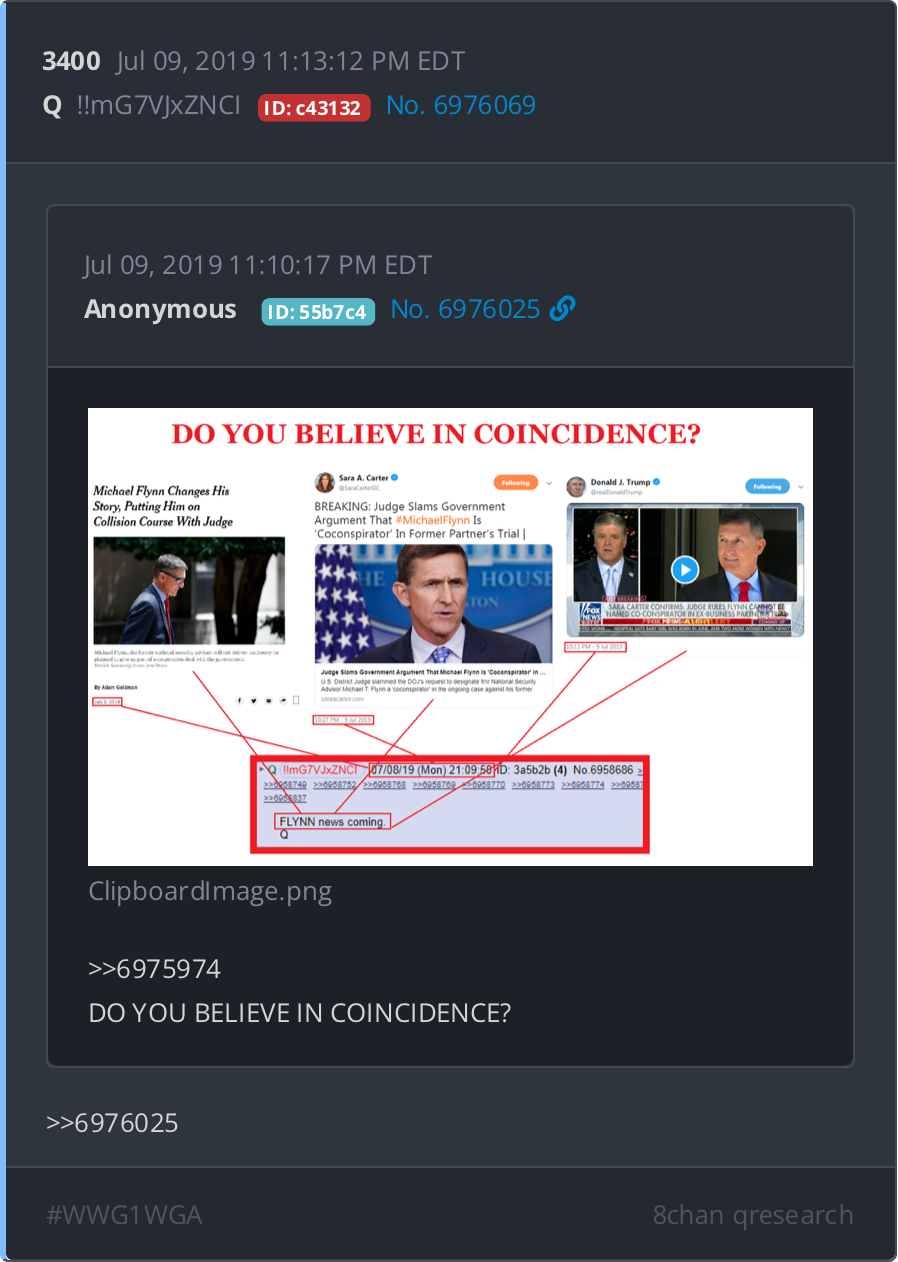Image resolution: width=898 pixels, height=1262 pixels.
Task: Play the Fox News video in Trump tweet
Action: click(684, 570)
